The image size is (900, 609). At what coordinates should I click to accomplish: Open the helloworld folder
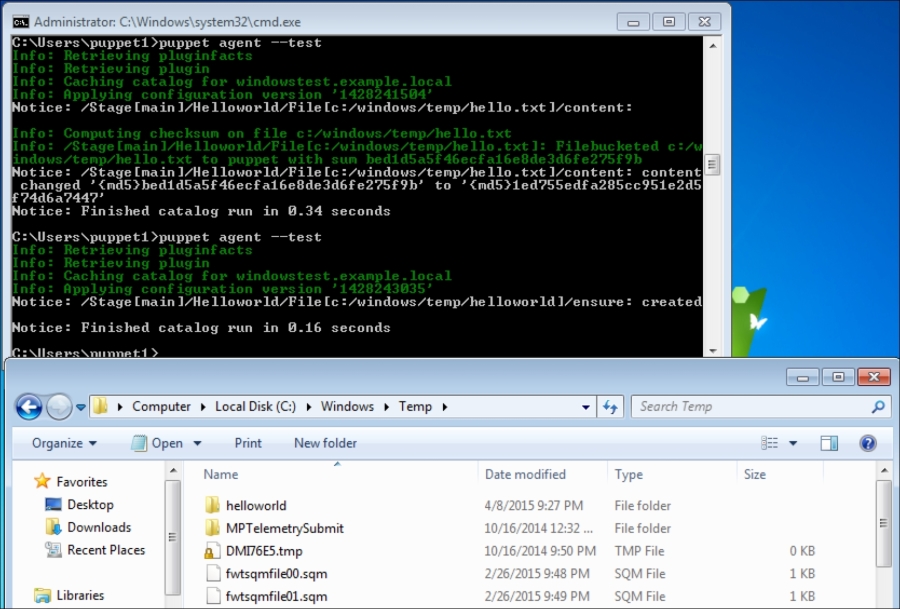[256, 506]
